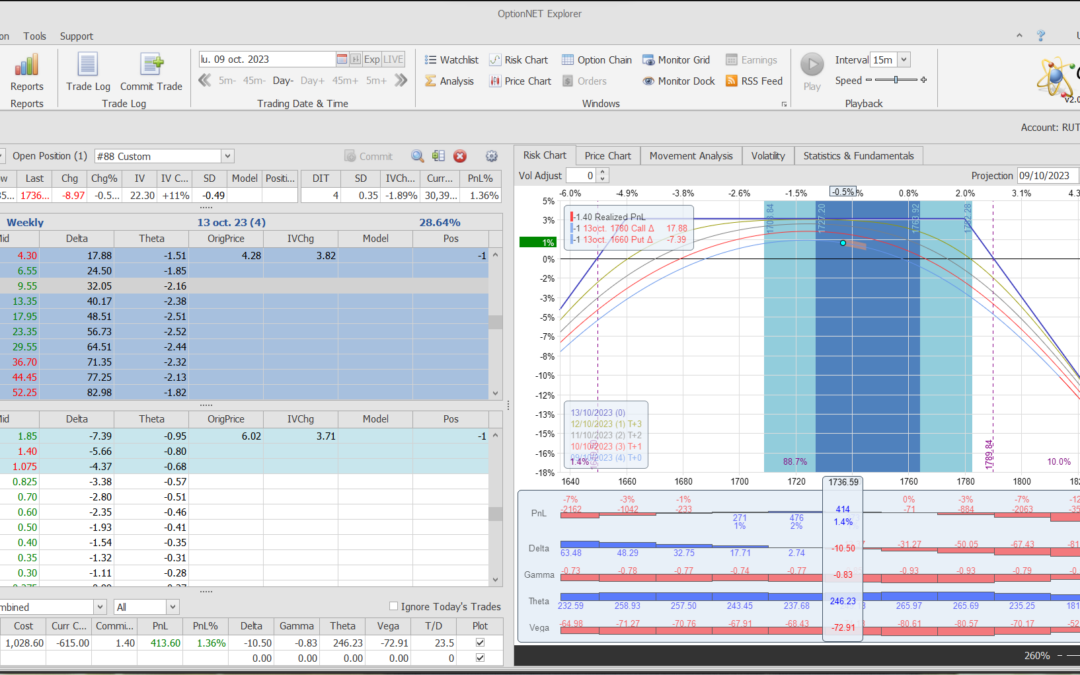Screen dimensions: 1080x675
Task: Open the playback Interval 15m dropdown
Action: point(904,60)
